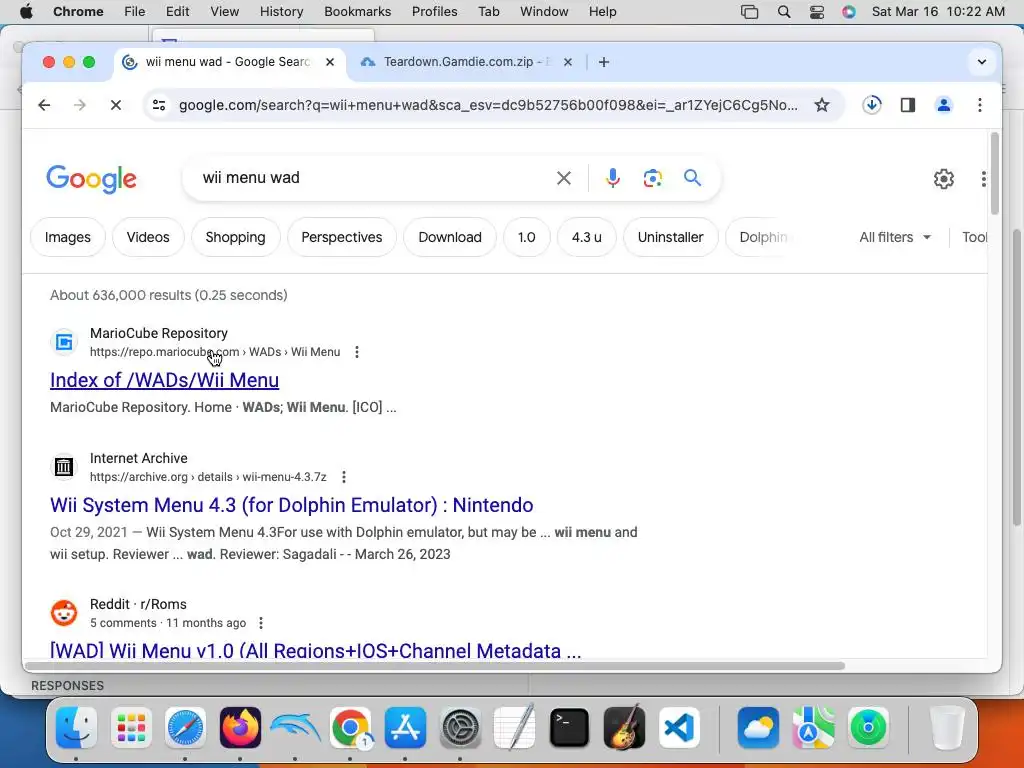Open macOS Control Center icon
Image resolution: width=1024 pixels, height=768 pixels.
(817, 12)
